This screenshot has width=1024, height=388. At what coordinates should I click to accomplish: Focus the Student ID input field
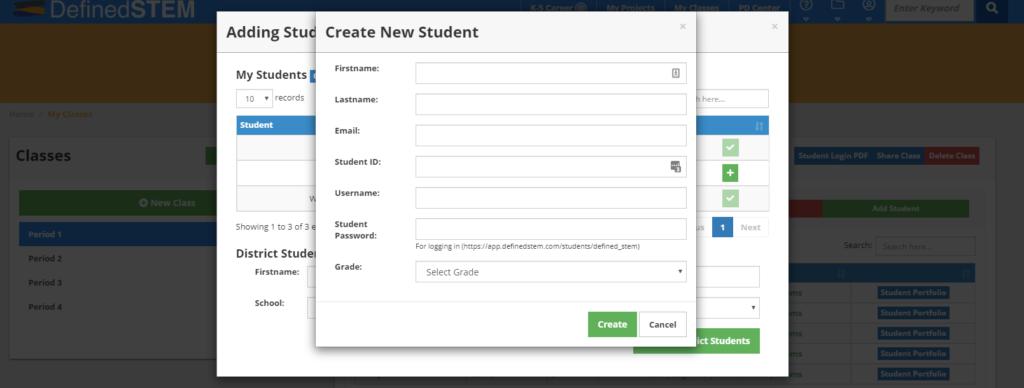pyautogui.click(x=551, y=167)
